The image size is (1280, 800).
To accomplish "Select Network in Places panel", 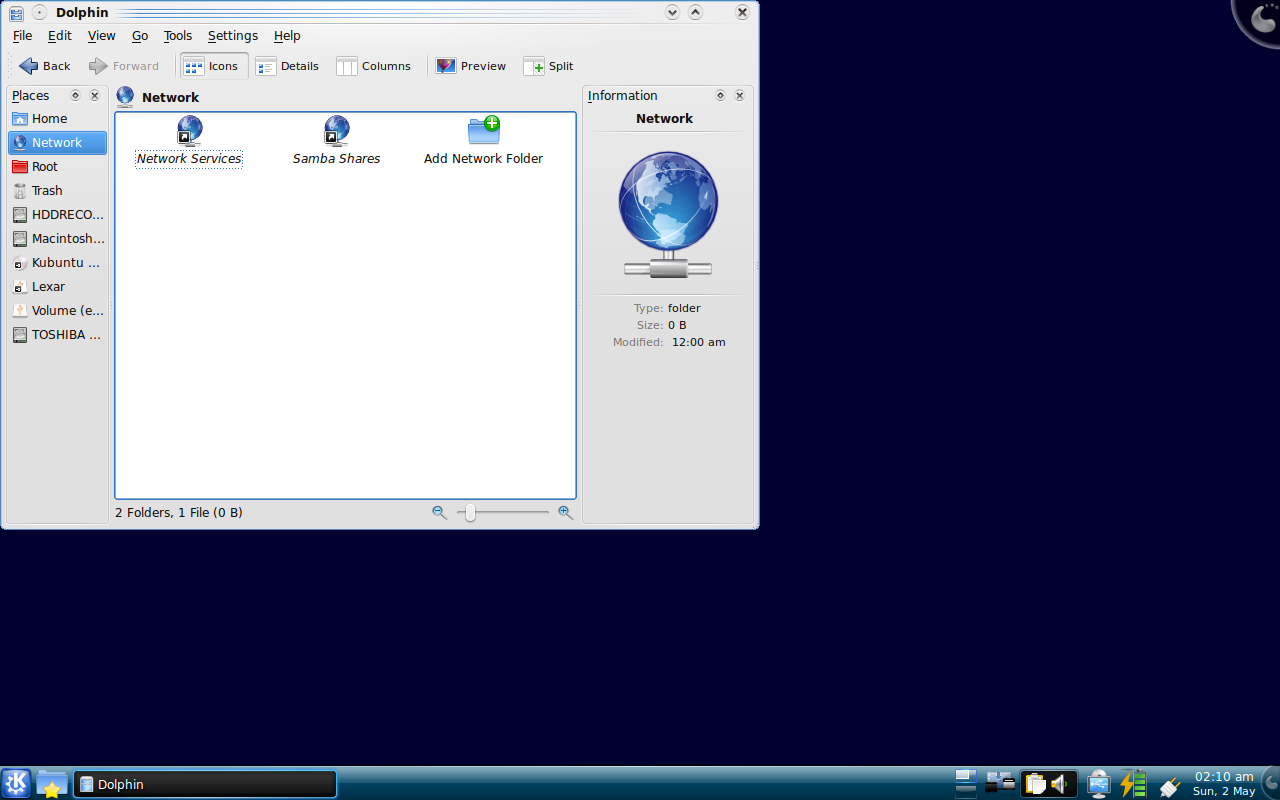I will point(57,142).
